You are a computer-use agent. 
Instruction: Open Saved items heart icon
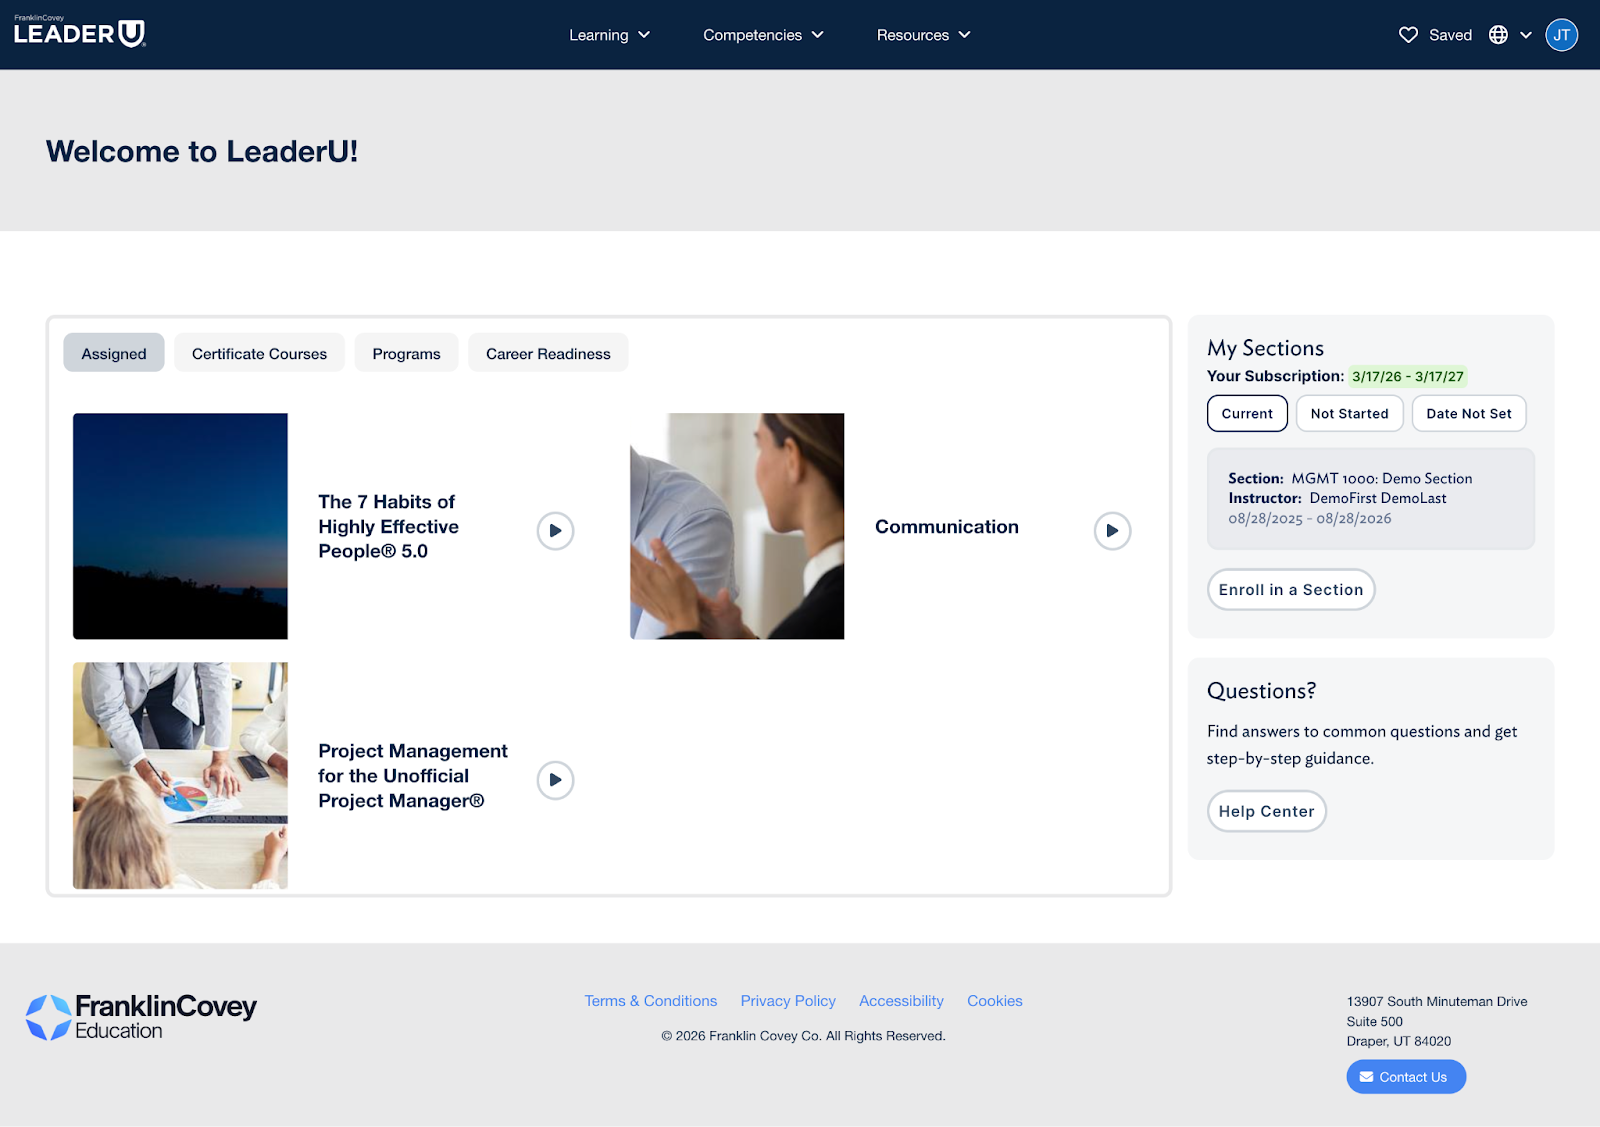click(1408, 35)
